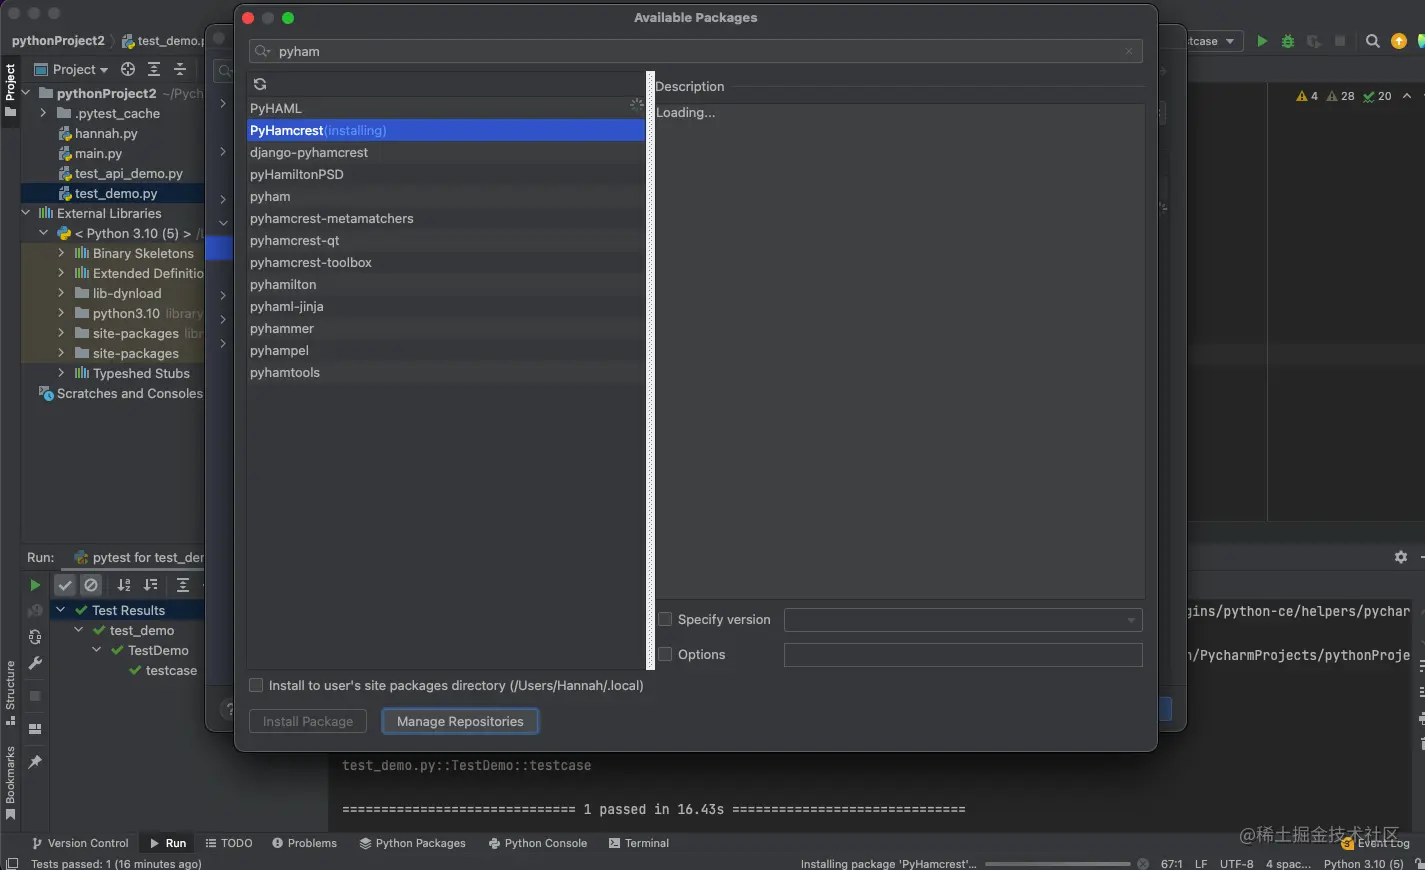Image resolution: width=1425 pixels, height=870 pixels.
Task: Start debugging with the green bug icon
Action: (x=1288, y=41)
